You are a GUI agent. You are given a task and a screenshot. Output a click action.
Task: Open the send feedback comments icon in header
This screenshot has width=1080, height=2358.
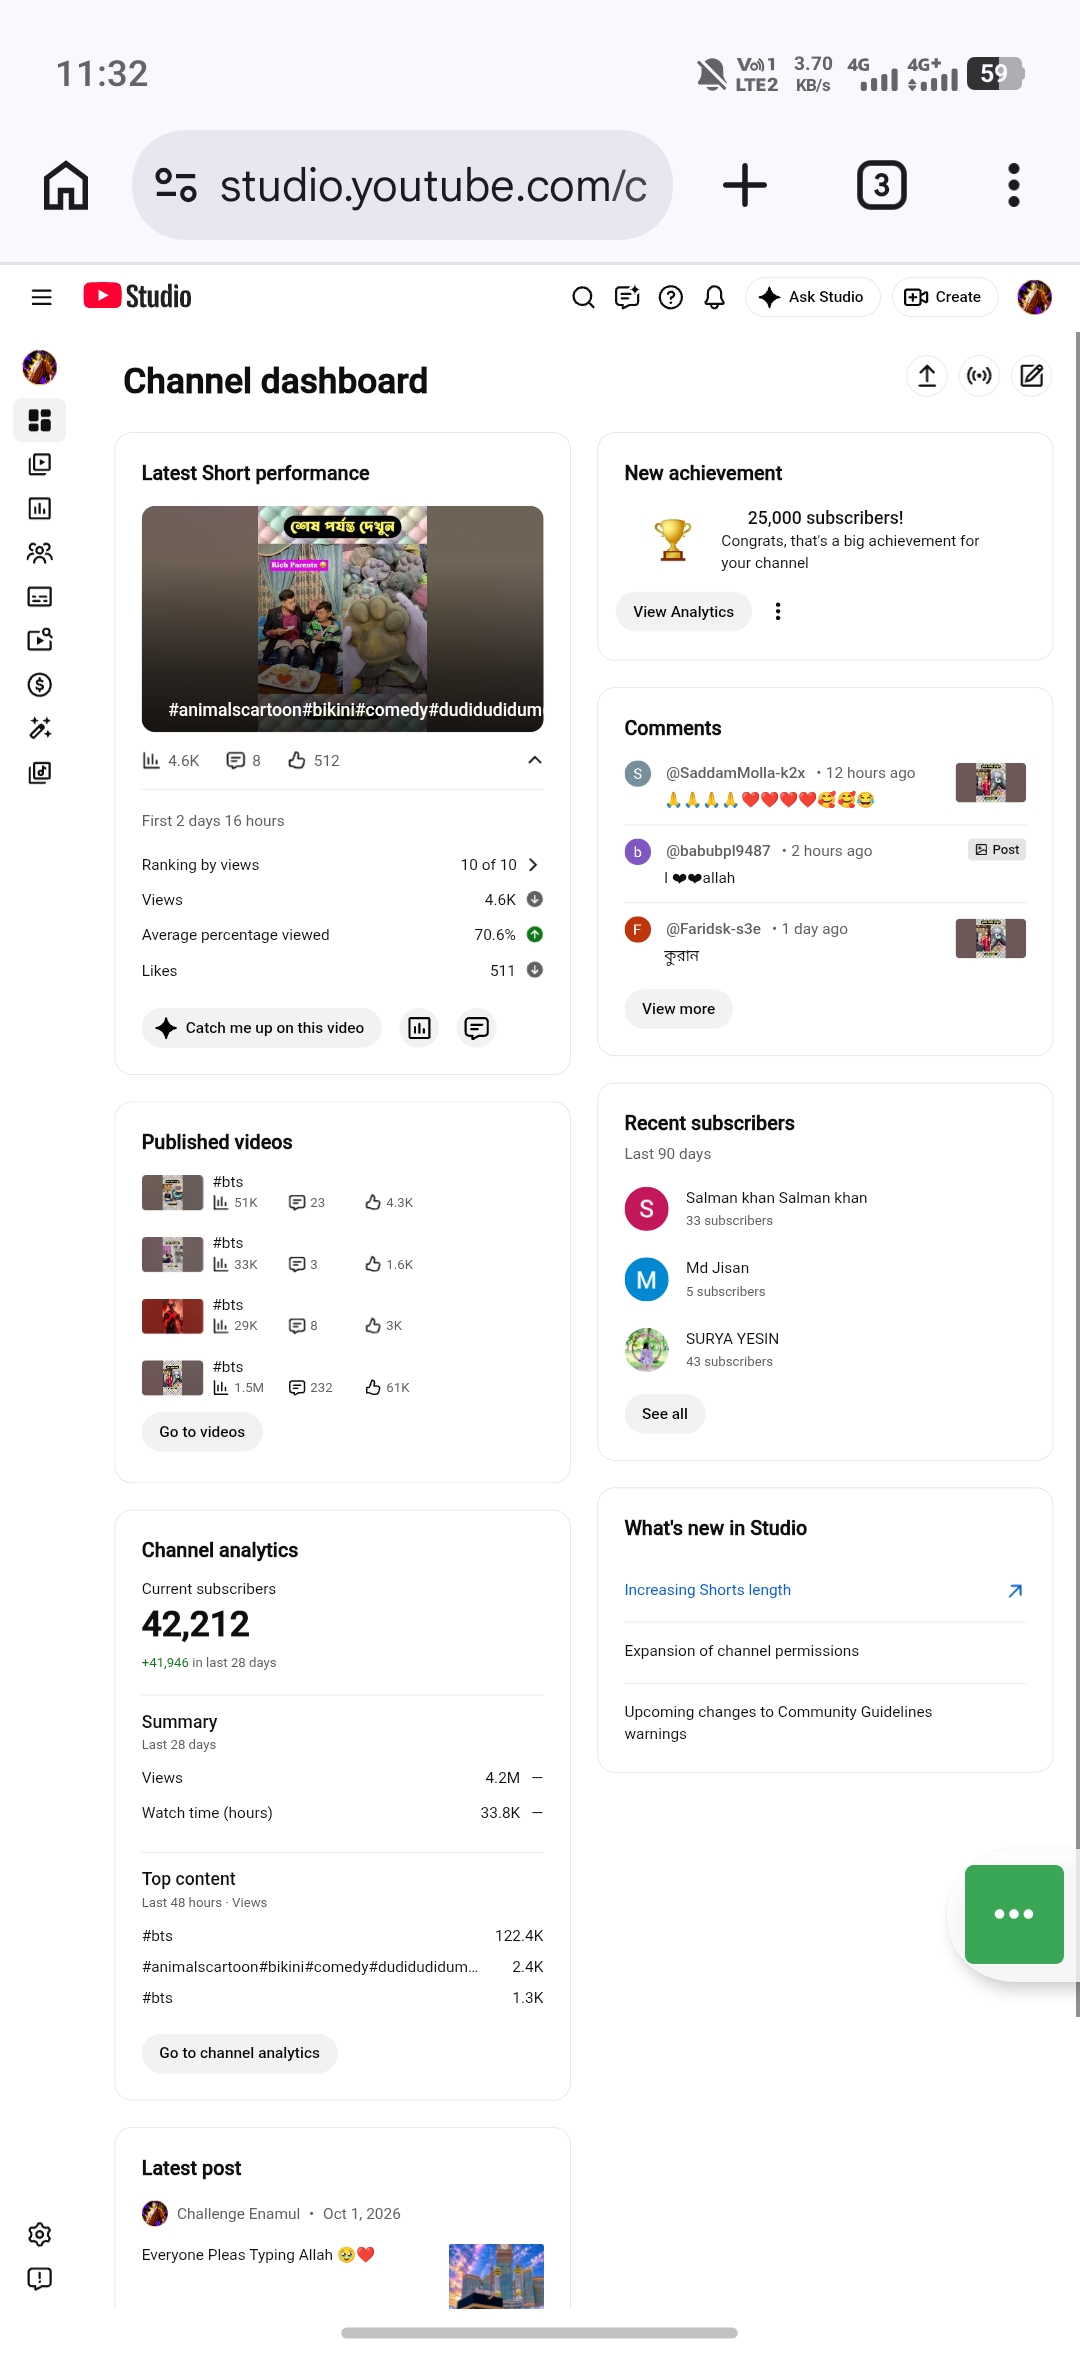(x=627, y=297)
